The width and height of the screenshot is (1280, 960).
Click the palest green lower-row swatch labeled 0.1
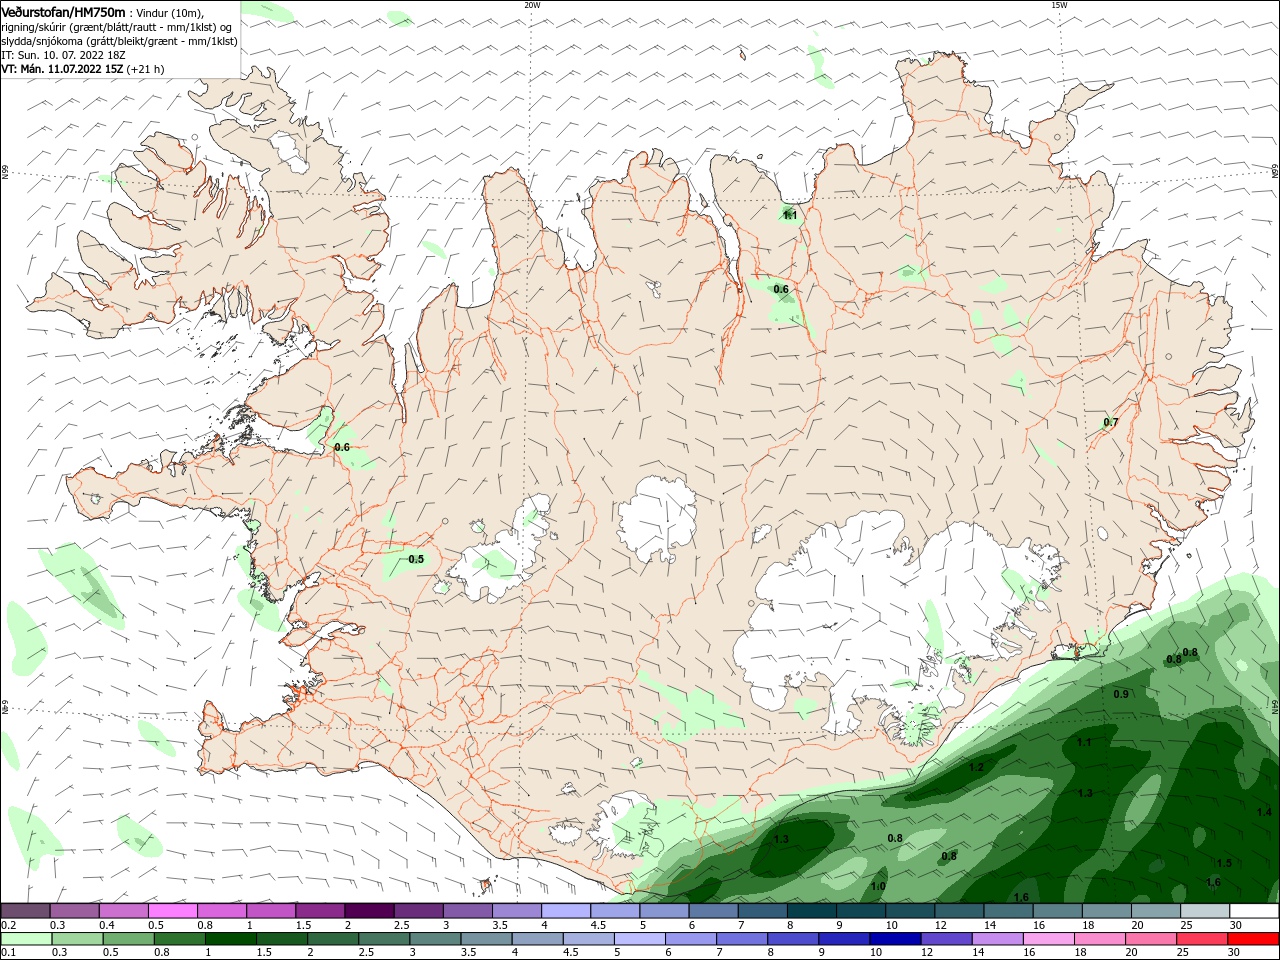(27, 939)
